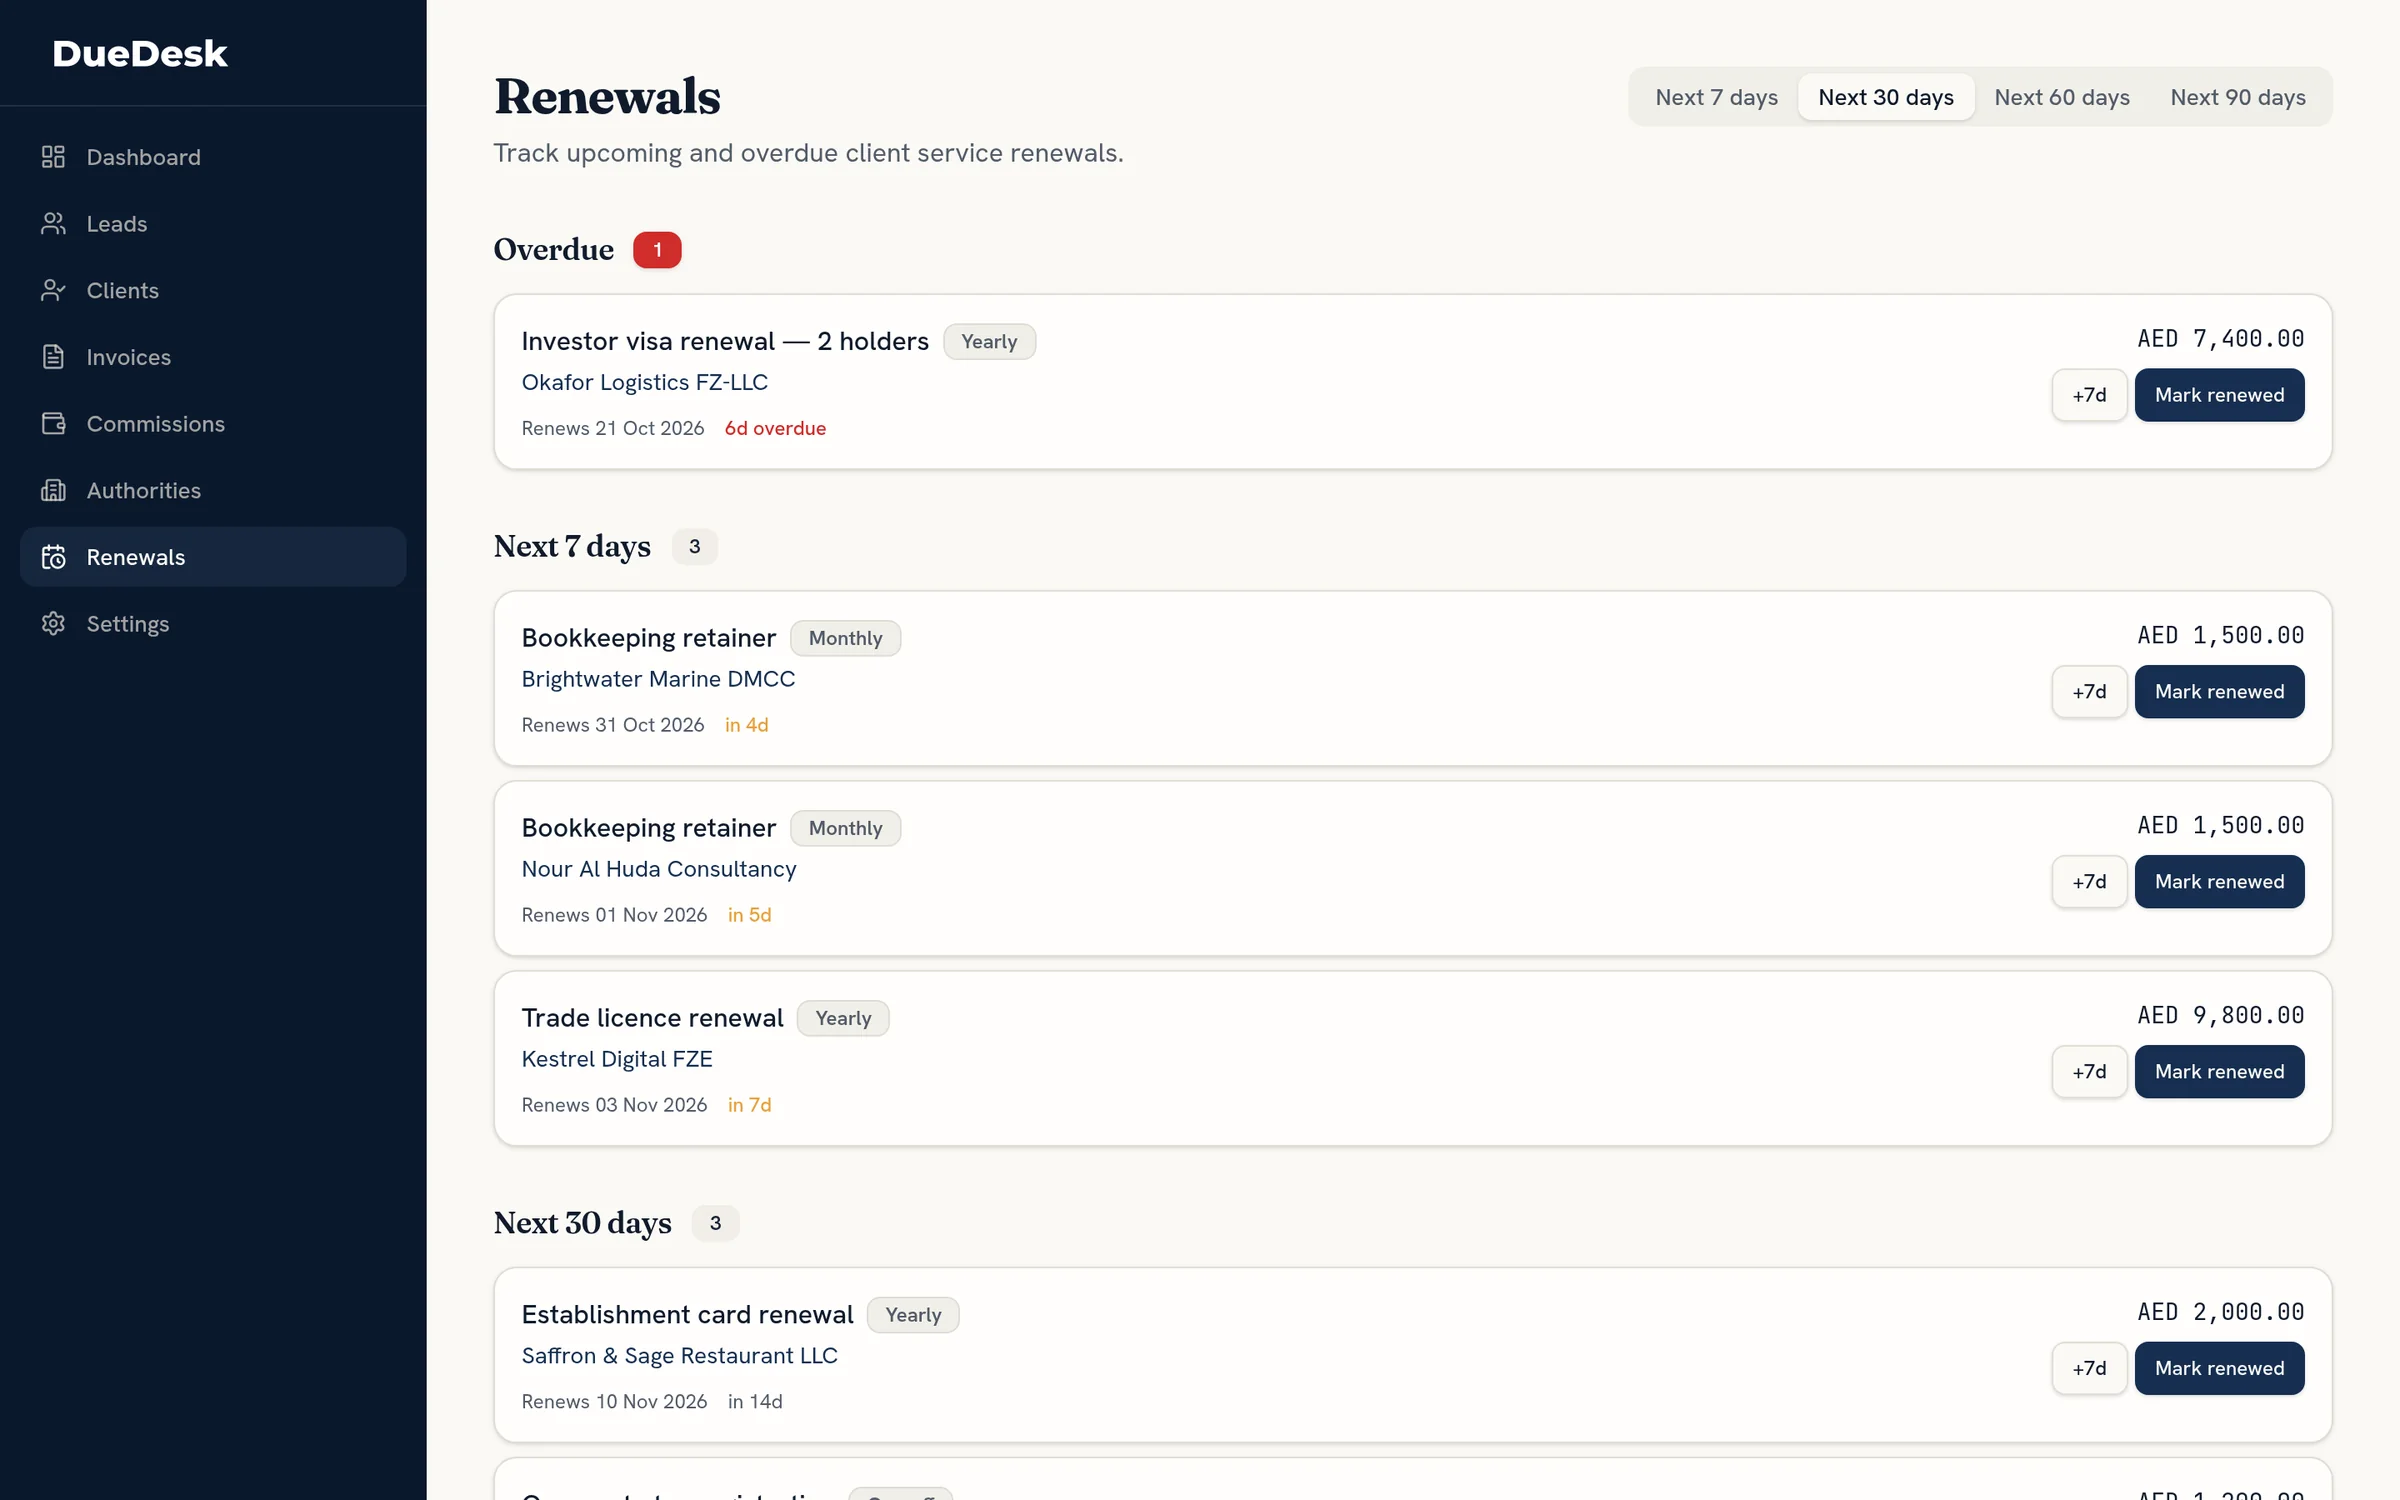The image size is (2400, 1500).
Task: Push Saffron & Sage renewal +7d
Action: point(2089,1368)
